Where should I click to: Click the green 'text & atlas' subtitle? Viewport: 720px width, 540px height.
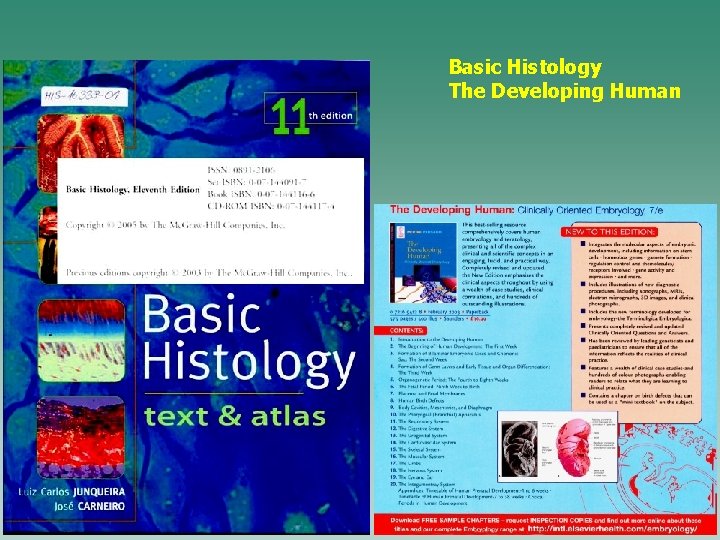point(235,416)
